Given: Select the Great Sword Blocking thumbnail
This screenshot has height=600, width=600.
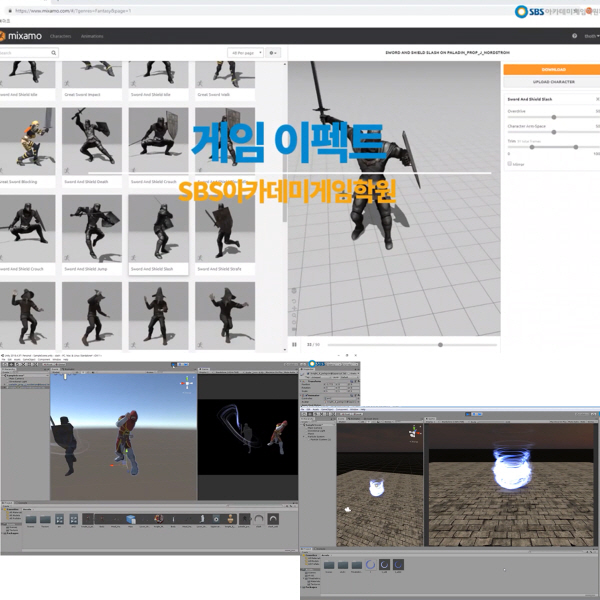Looking at the screenshot, I should [27, 141].
